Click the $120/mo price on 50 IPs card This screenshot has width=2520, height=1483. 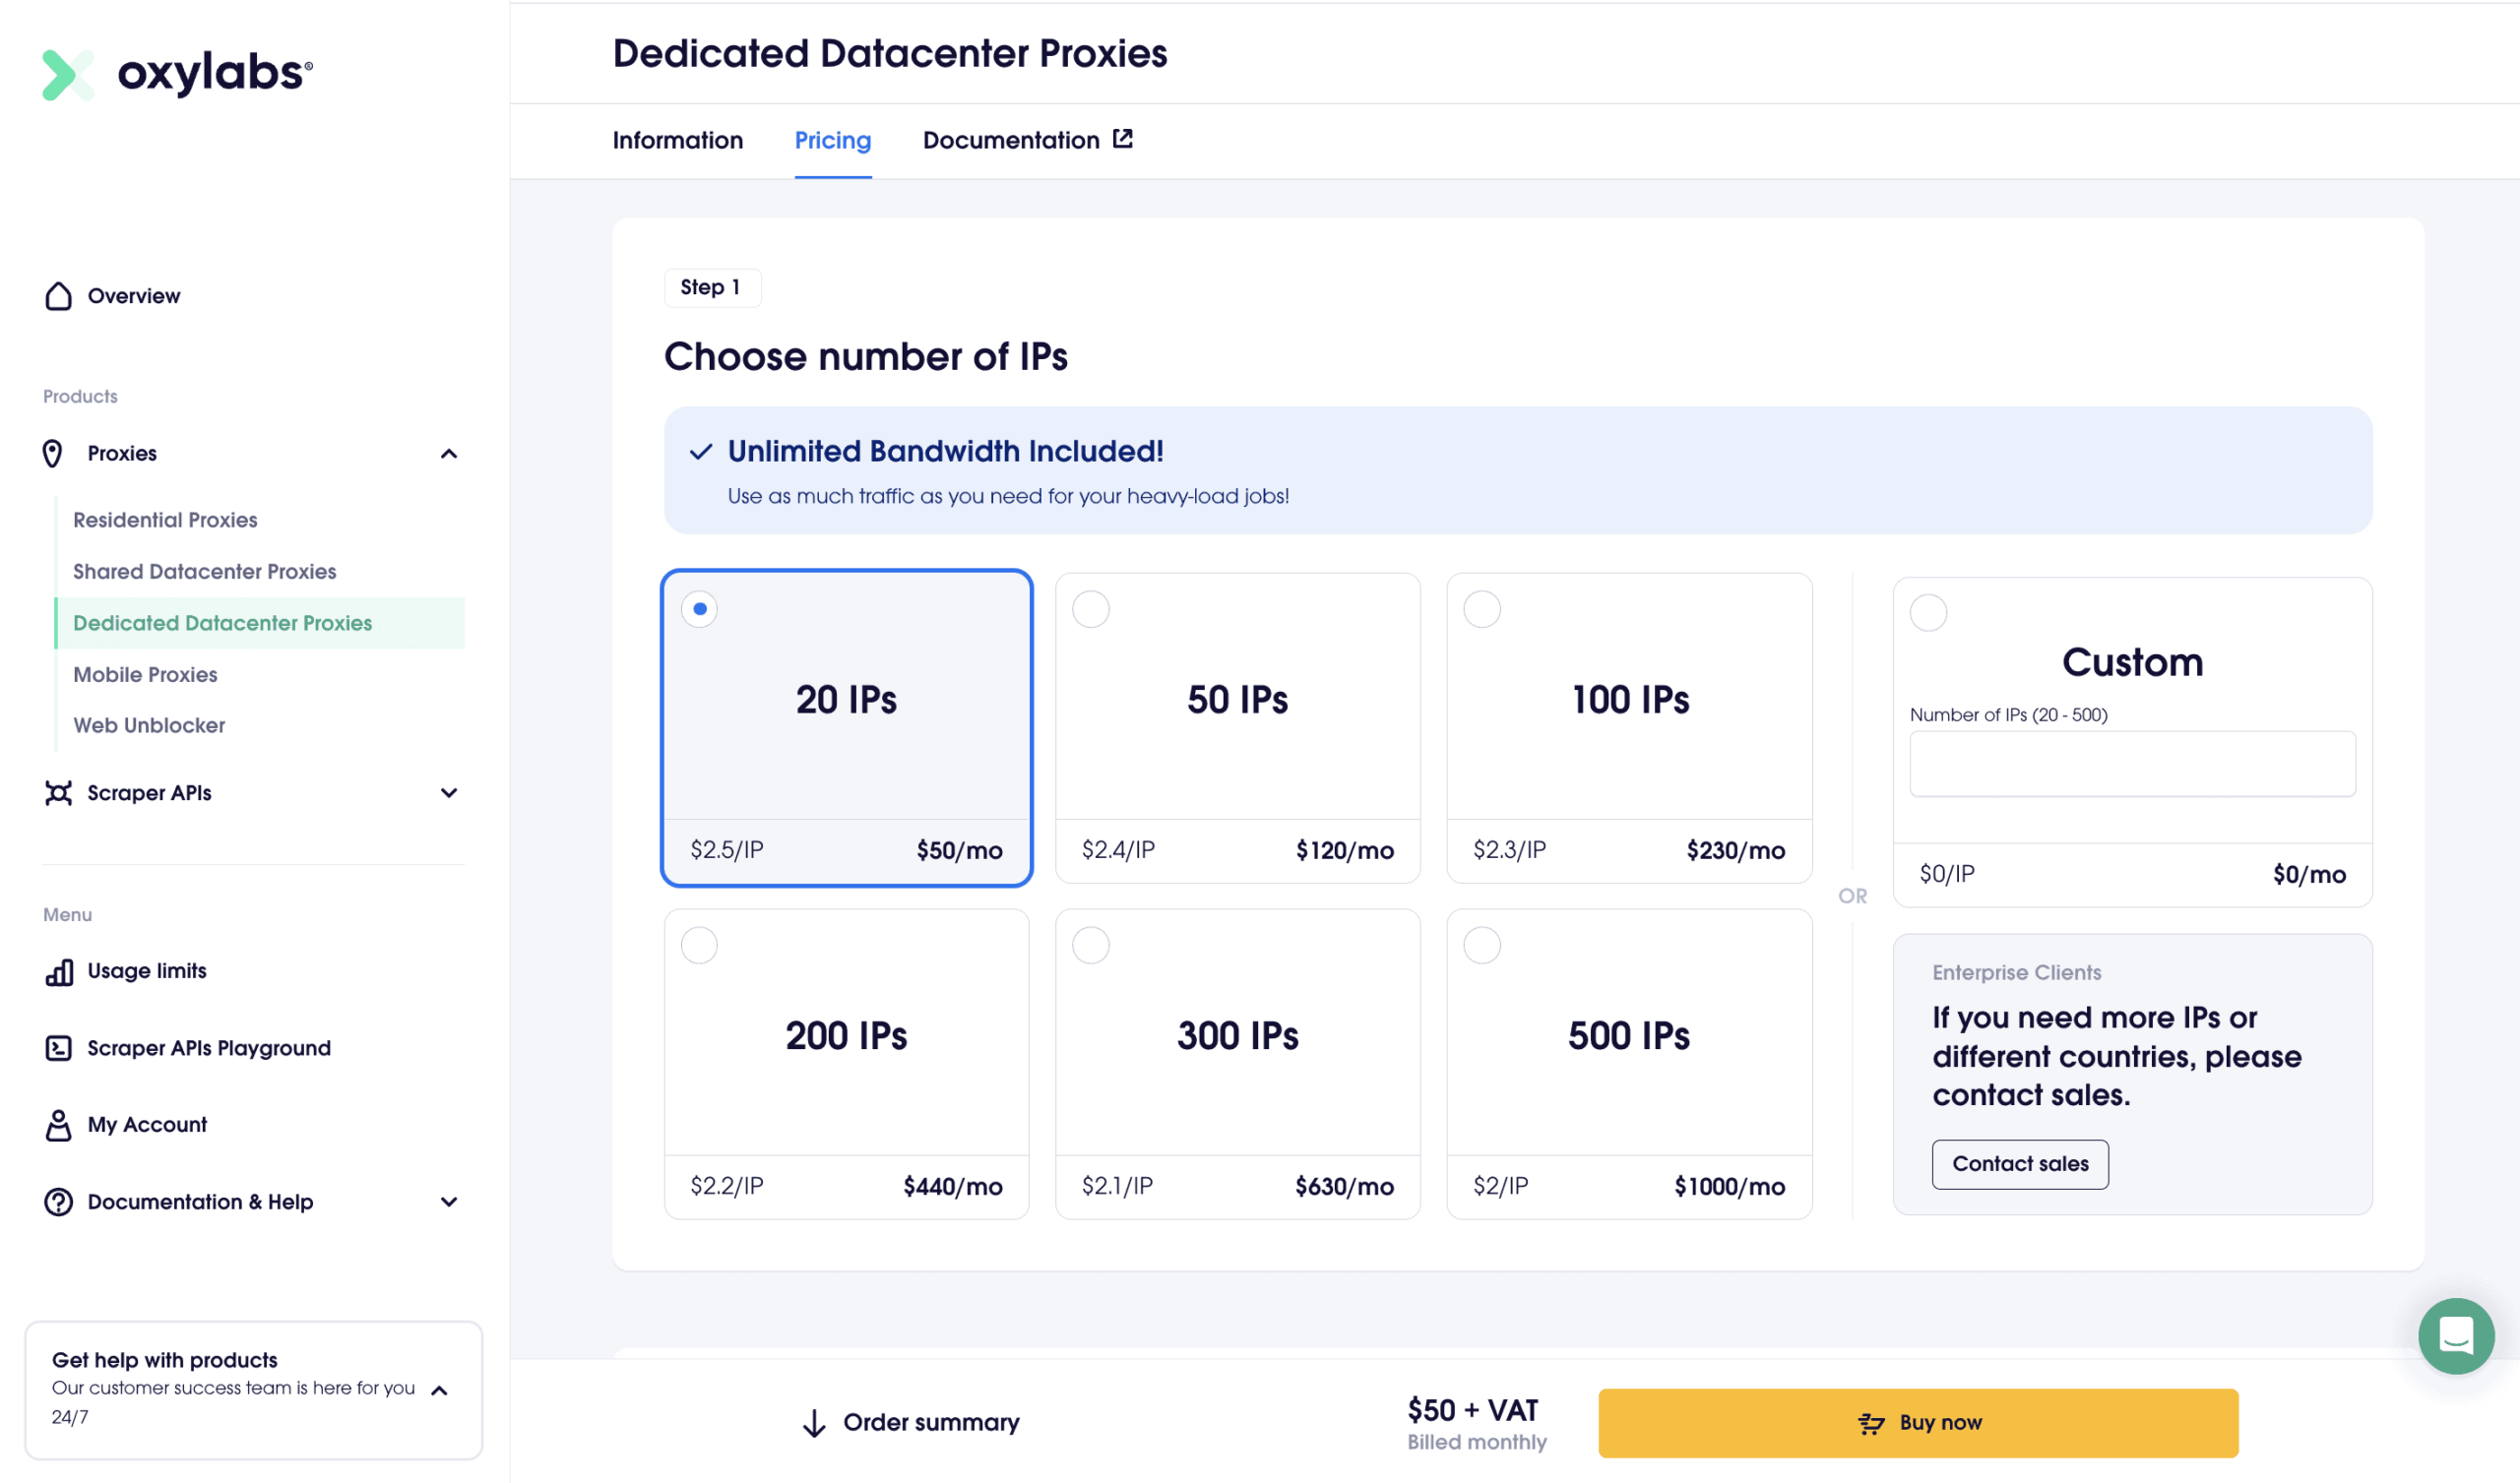pos(1344,851)
